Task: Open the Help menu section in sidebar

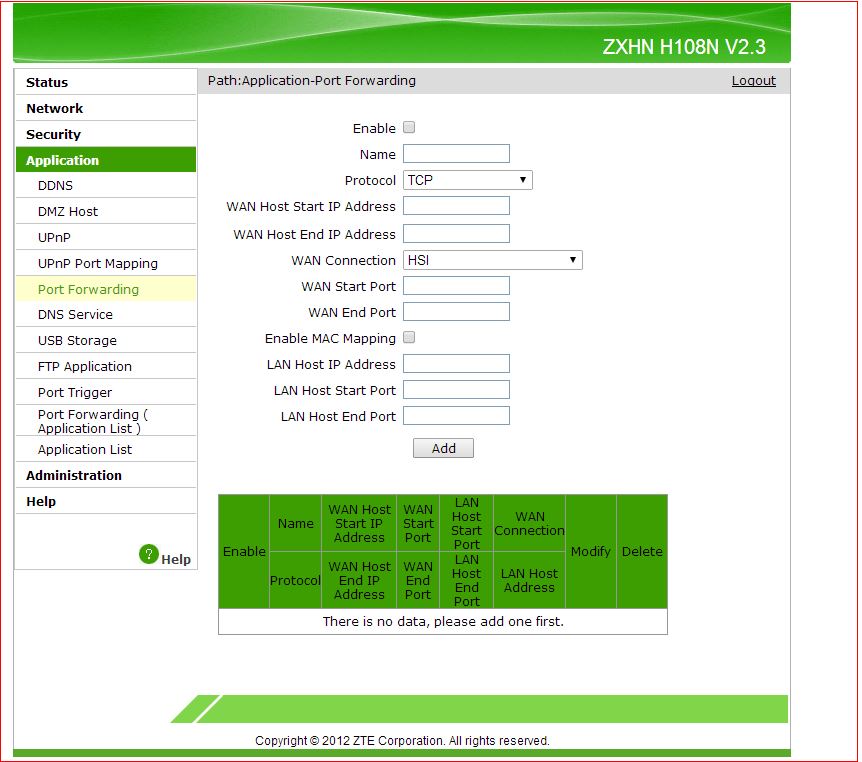Action: [x=106, y=501]
